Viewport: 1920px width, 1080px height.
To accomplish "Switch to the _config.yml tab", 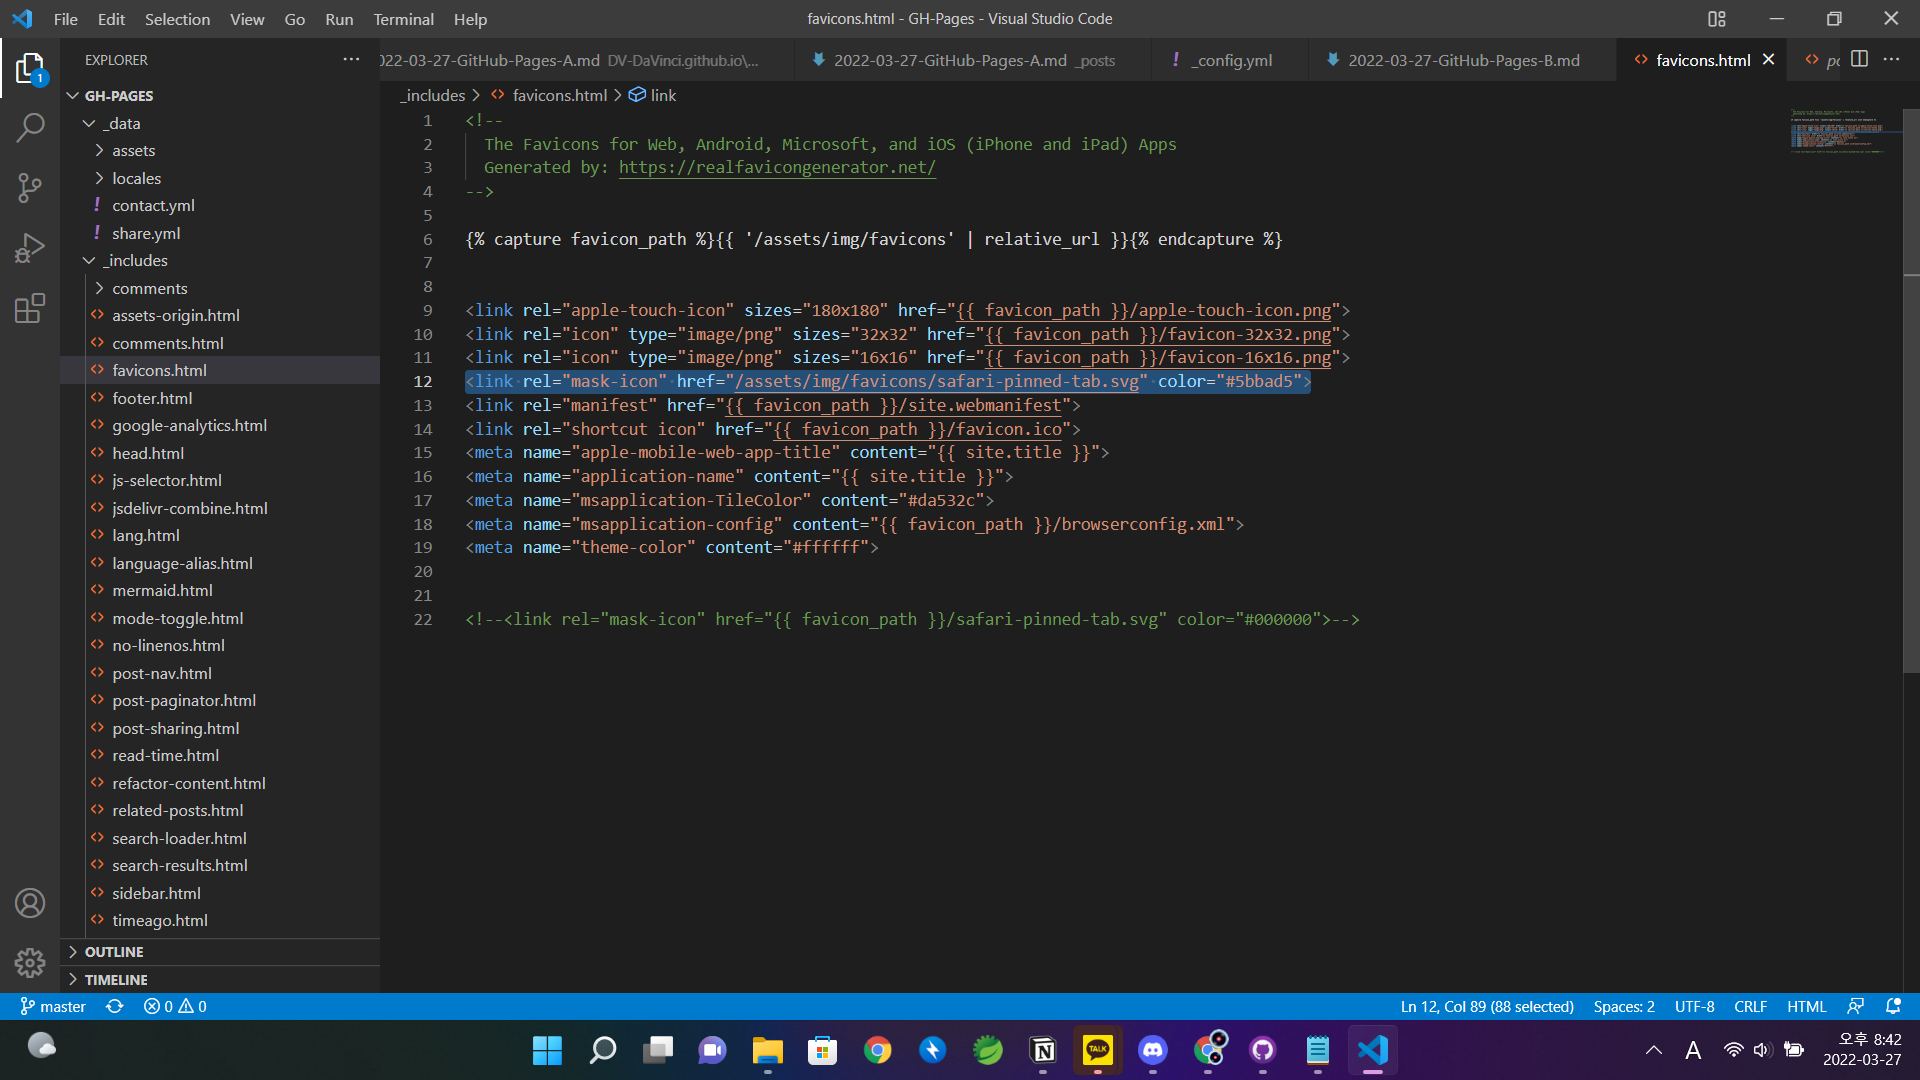I will tap(1233, 60).
